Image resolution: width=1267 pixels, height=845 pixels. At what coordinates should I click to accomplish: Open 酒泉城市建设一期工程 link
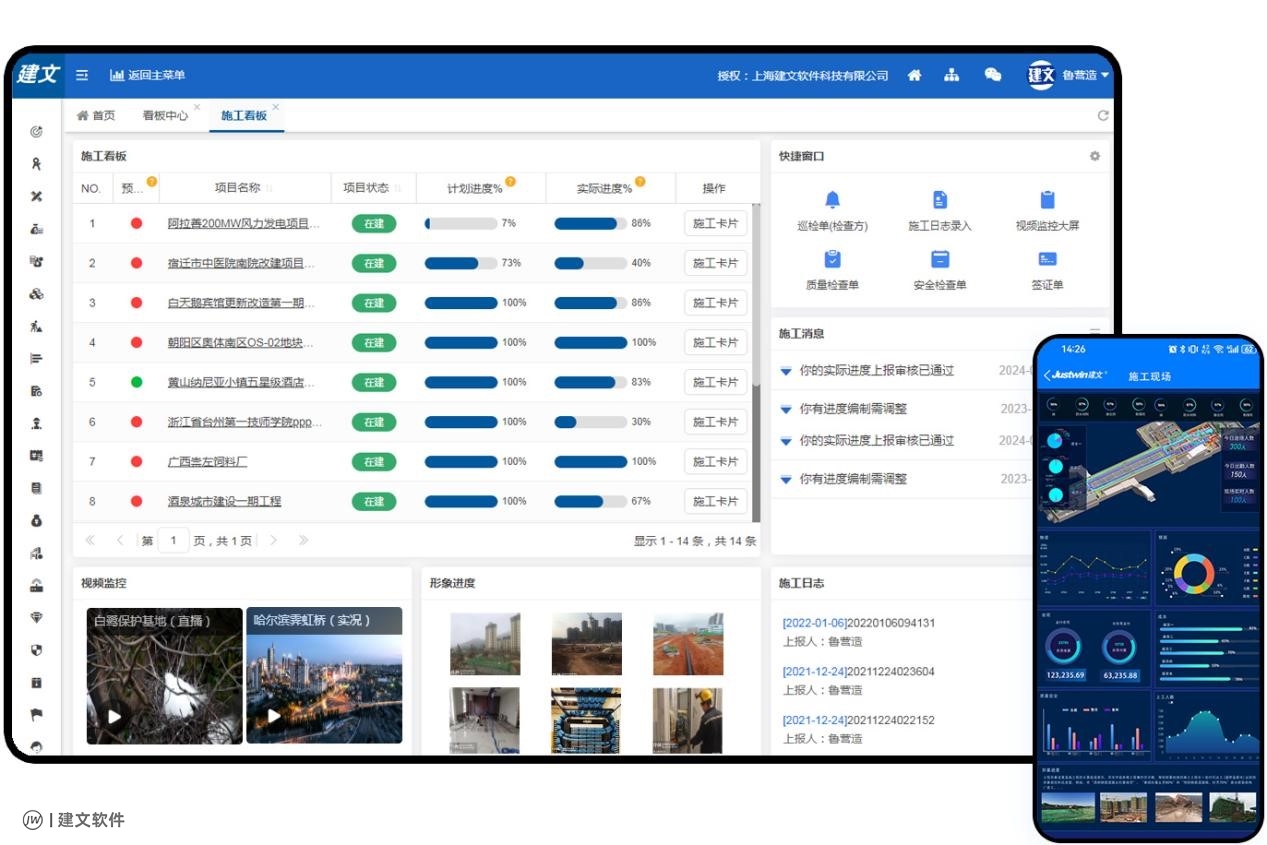[224, 501]
